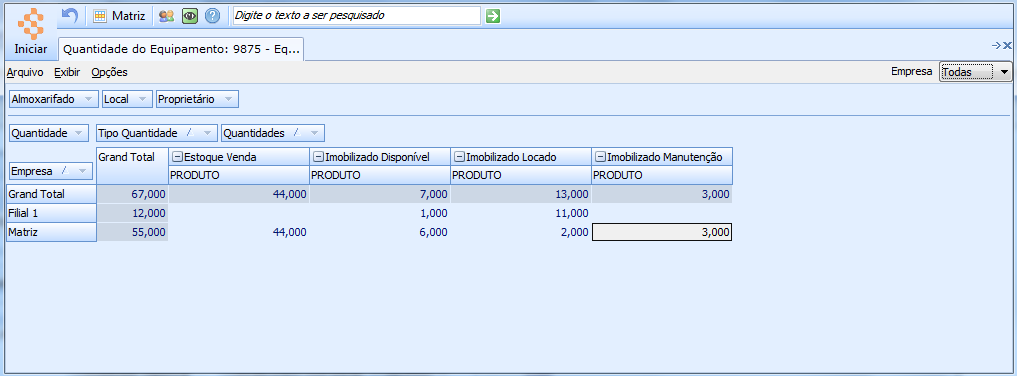This screenshot has width=1017, height=376.
Task: Click the users group icon
Action: 167,16
